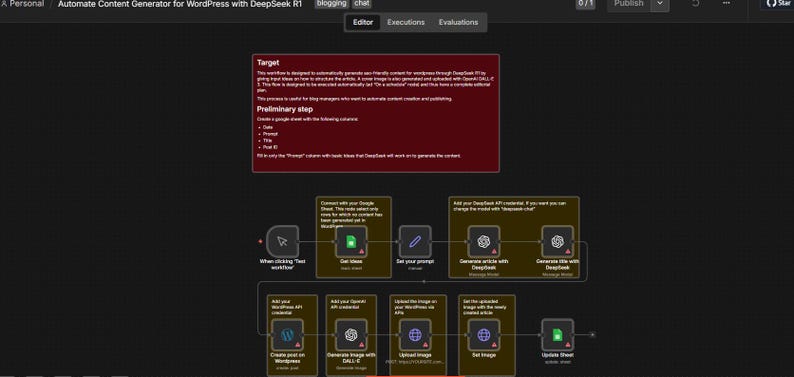Click the 'Post ID' bullet in the note
Viewport: 794px width, 377px height.
(270, 147)
